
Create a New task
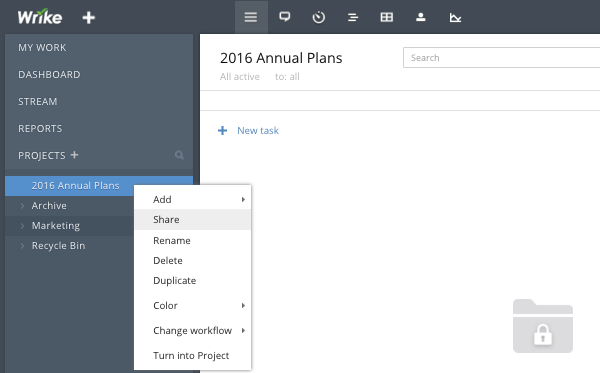[x=258, y=130]
